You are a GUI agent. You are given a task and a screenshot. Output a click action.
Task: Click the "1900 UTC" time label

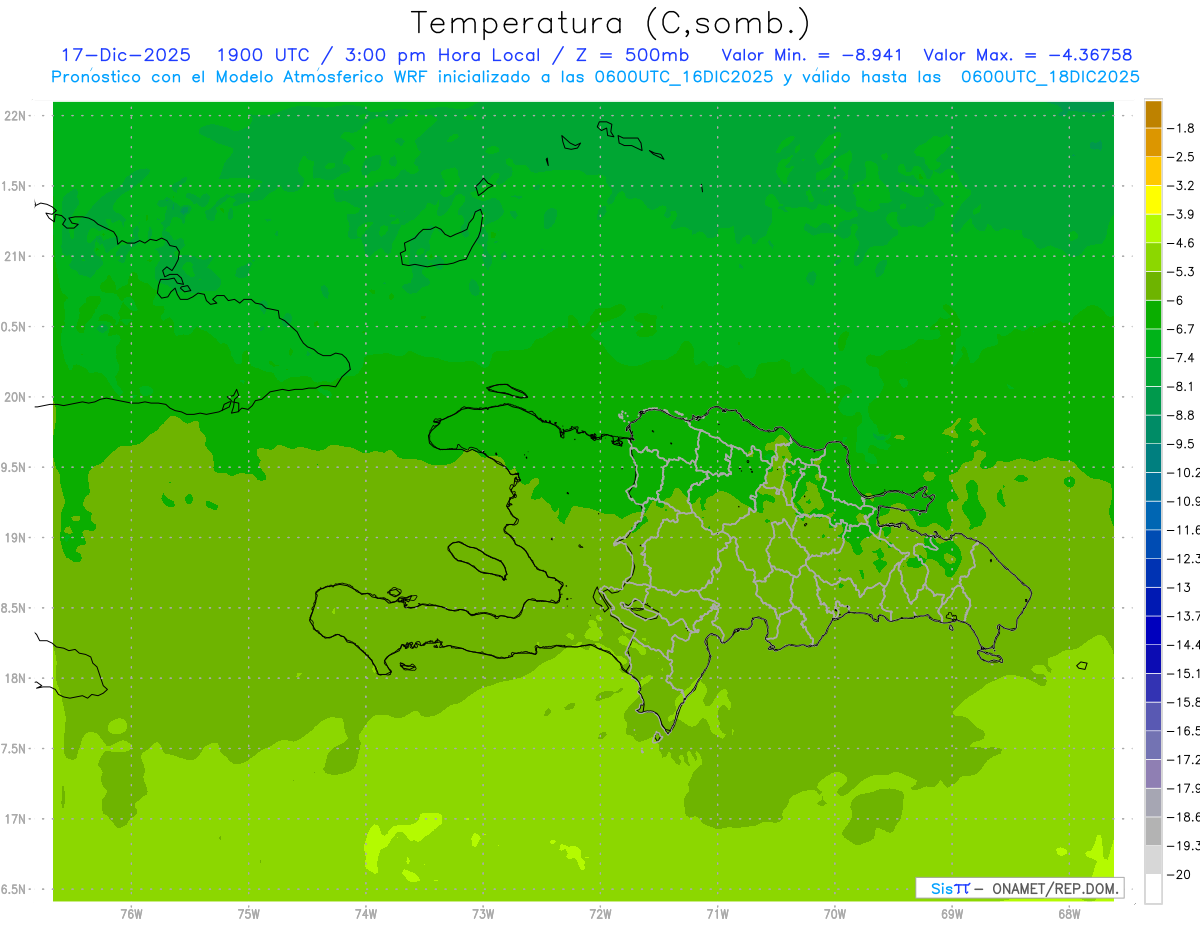(x=263, y=55)
